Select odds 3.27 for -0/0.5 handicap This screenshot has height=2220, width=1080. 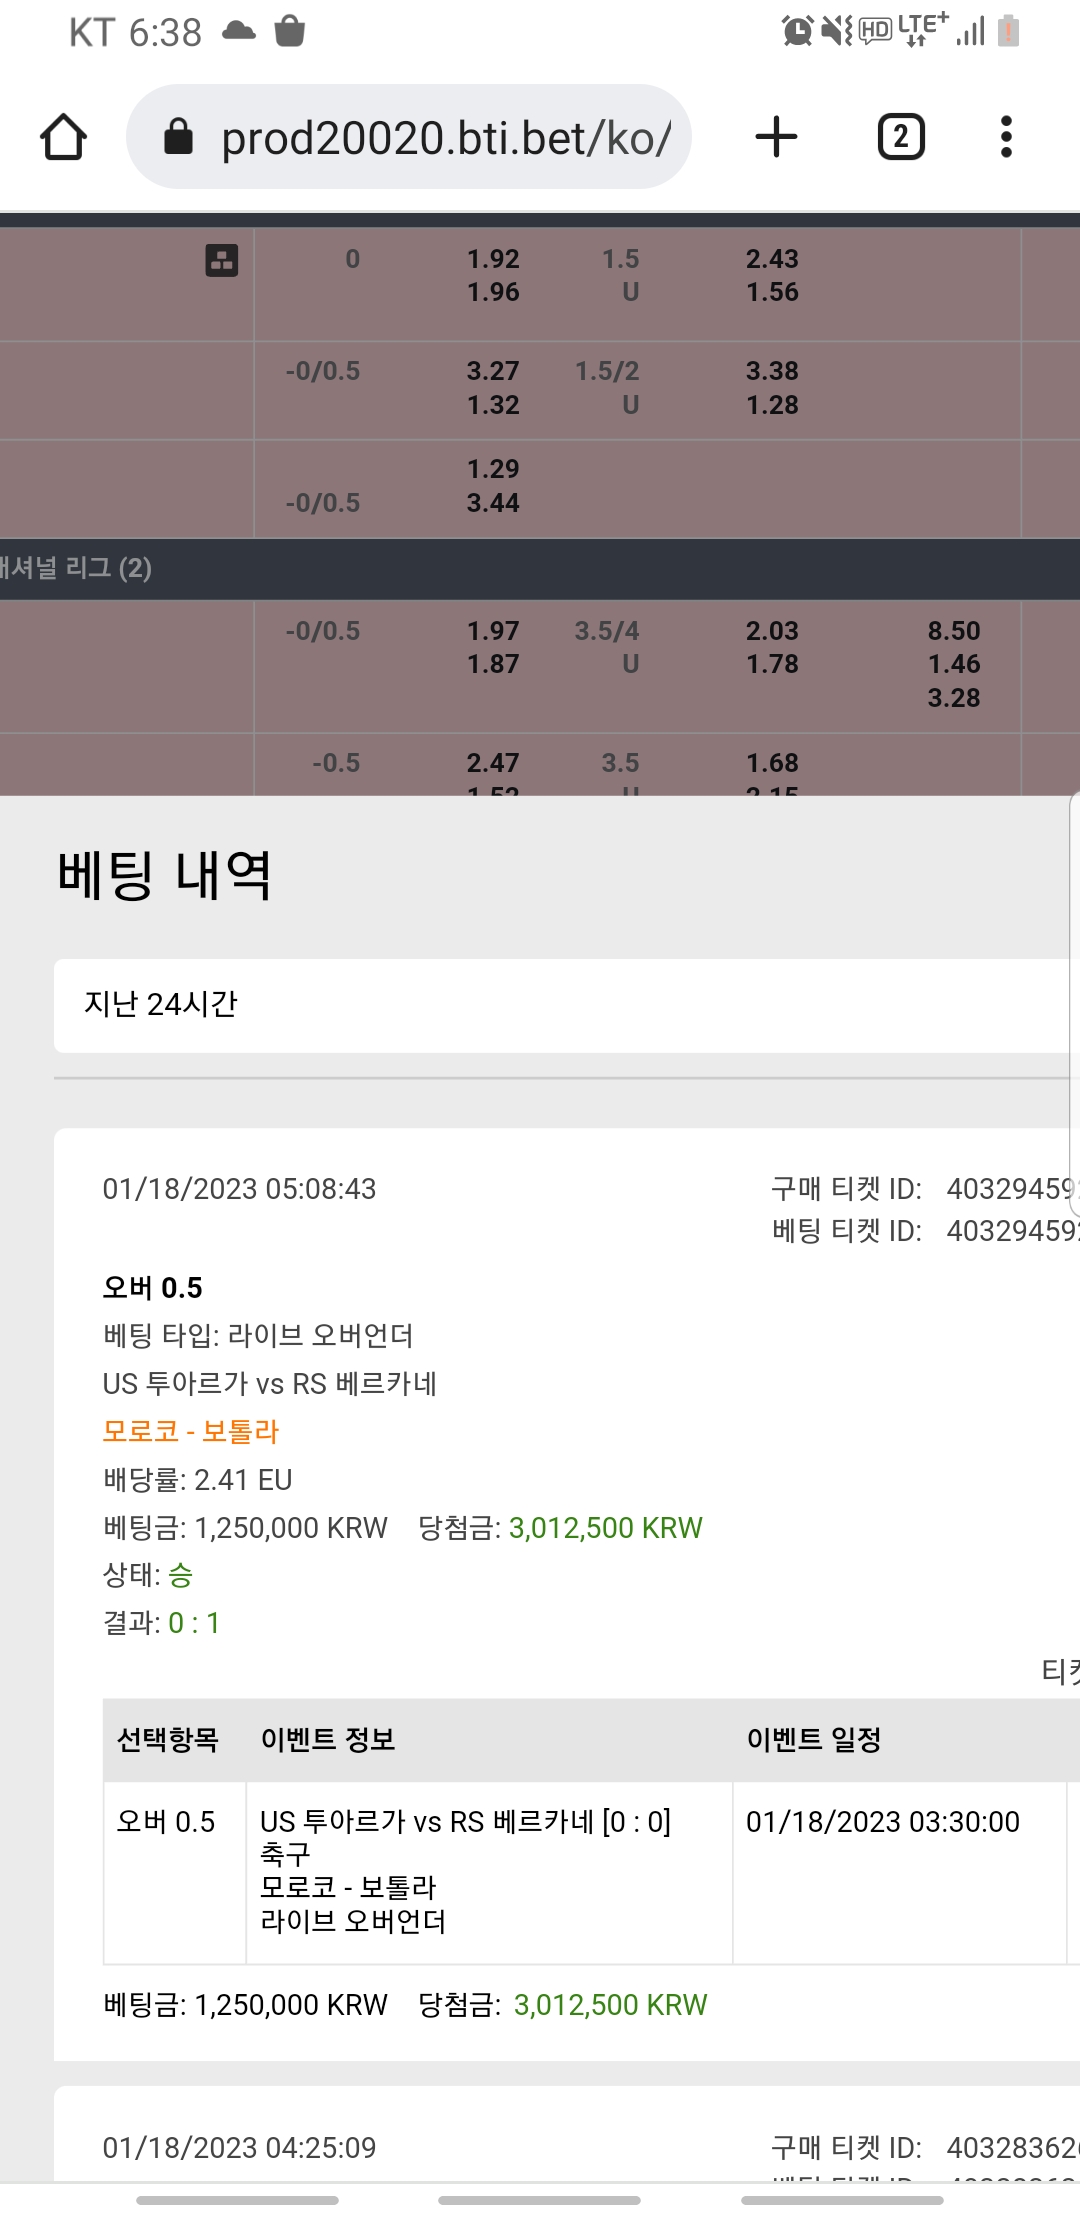(x=493, y=371)
